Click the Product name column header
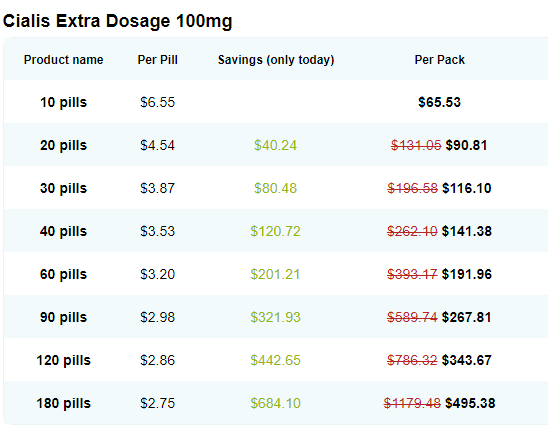548x433 pixels. 63,59
